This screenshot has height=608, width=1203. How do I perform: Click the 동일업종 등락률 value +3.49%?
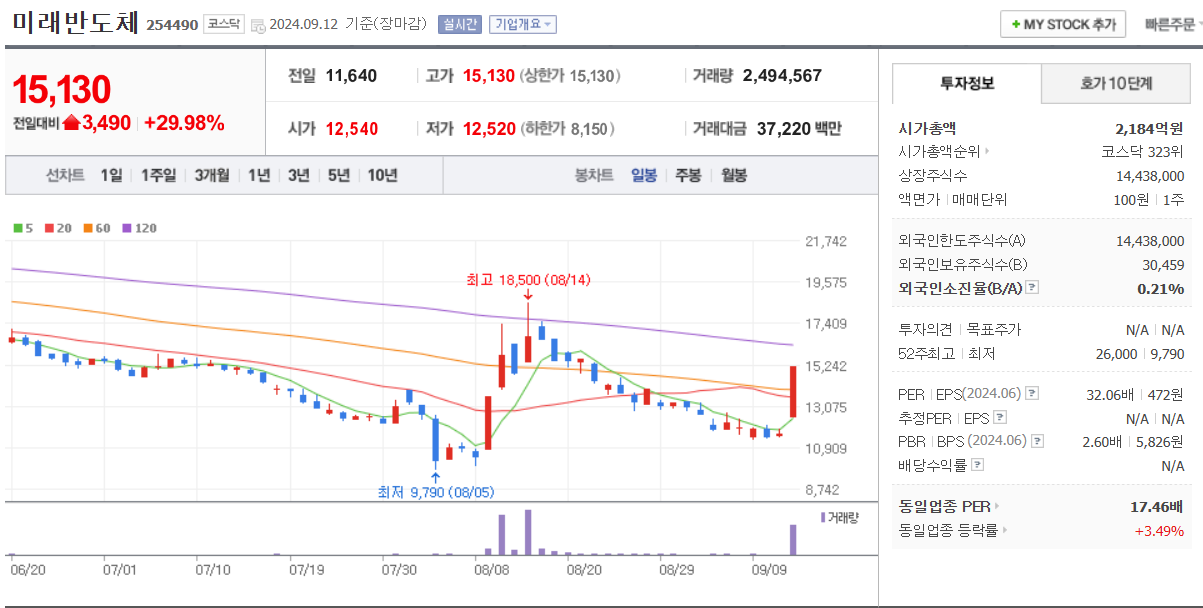1159,531
